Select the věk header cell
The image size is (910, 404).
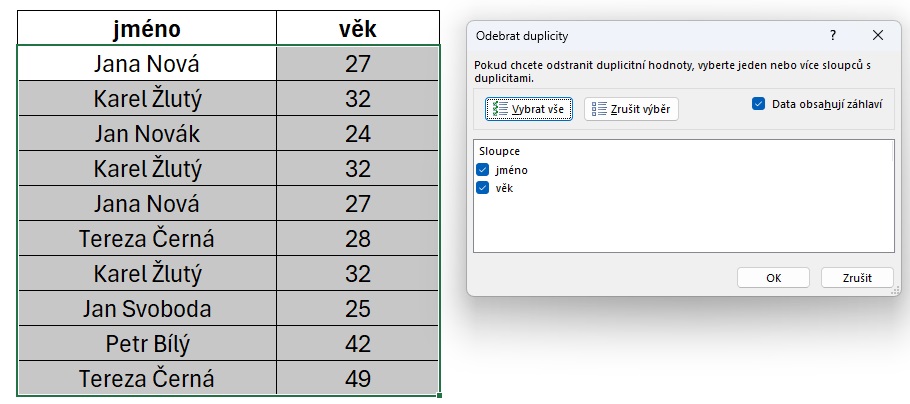(357, 27)
